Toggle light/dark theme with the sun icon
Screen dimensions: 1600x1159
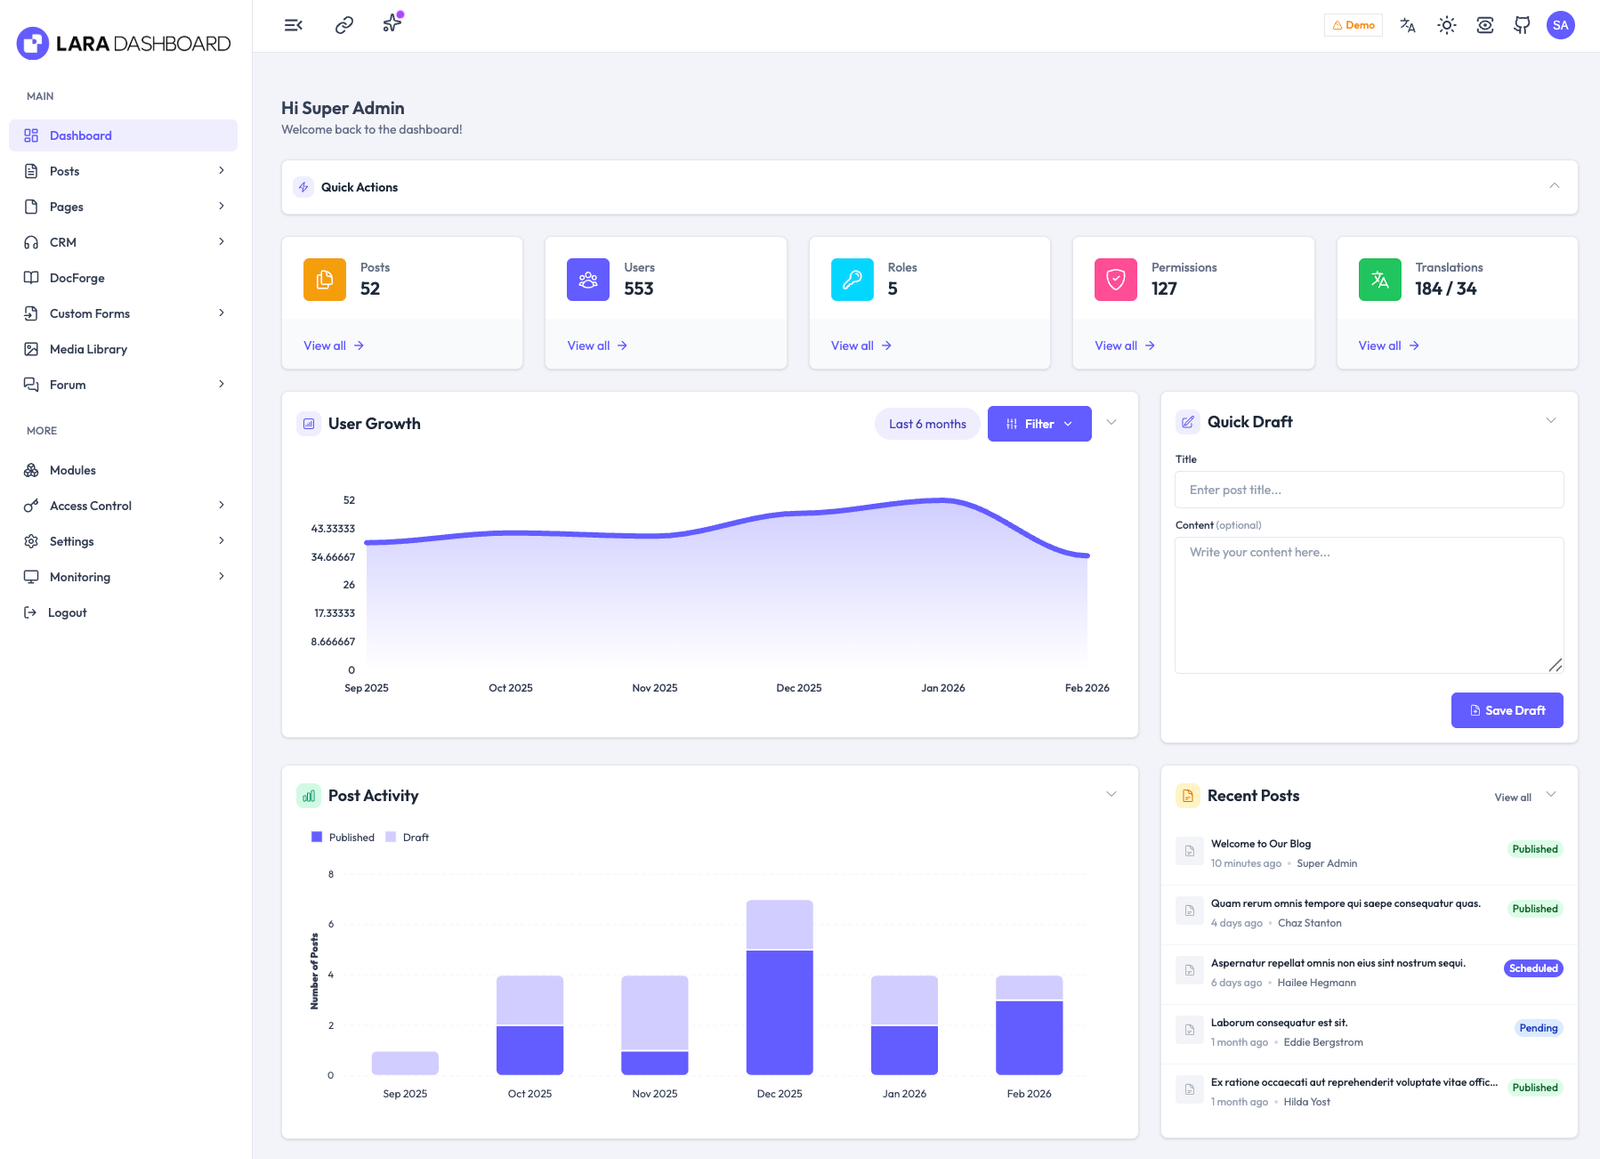(1446, 24)
